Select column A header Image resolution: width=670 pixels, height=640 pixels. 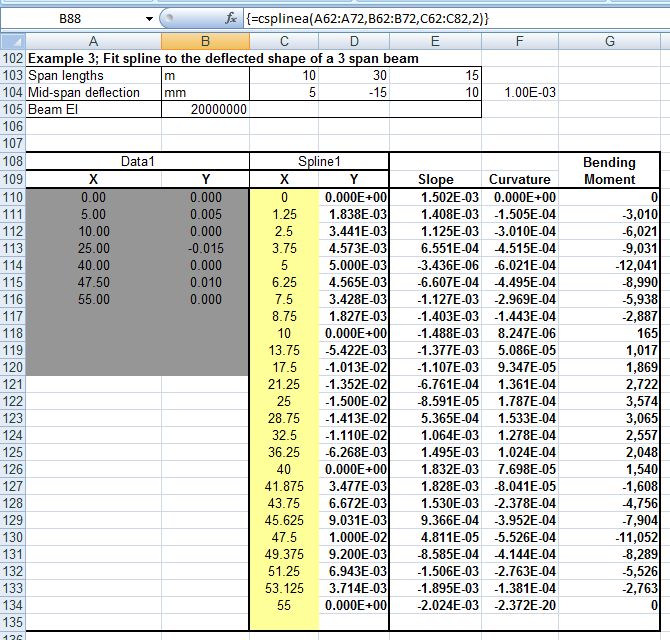tap(93, 41)
